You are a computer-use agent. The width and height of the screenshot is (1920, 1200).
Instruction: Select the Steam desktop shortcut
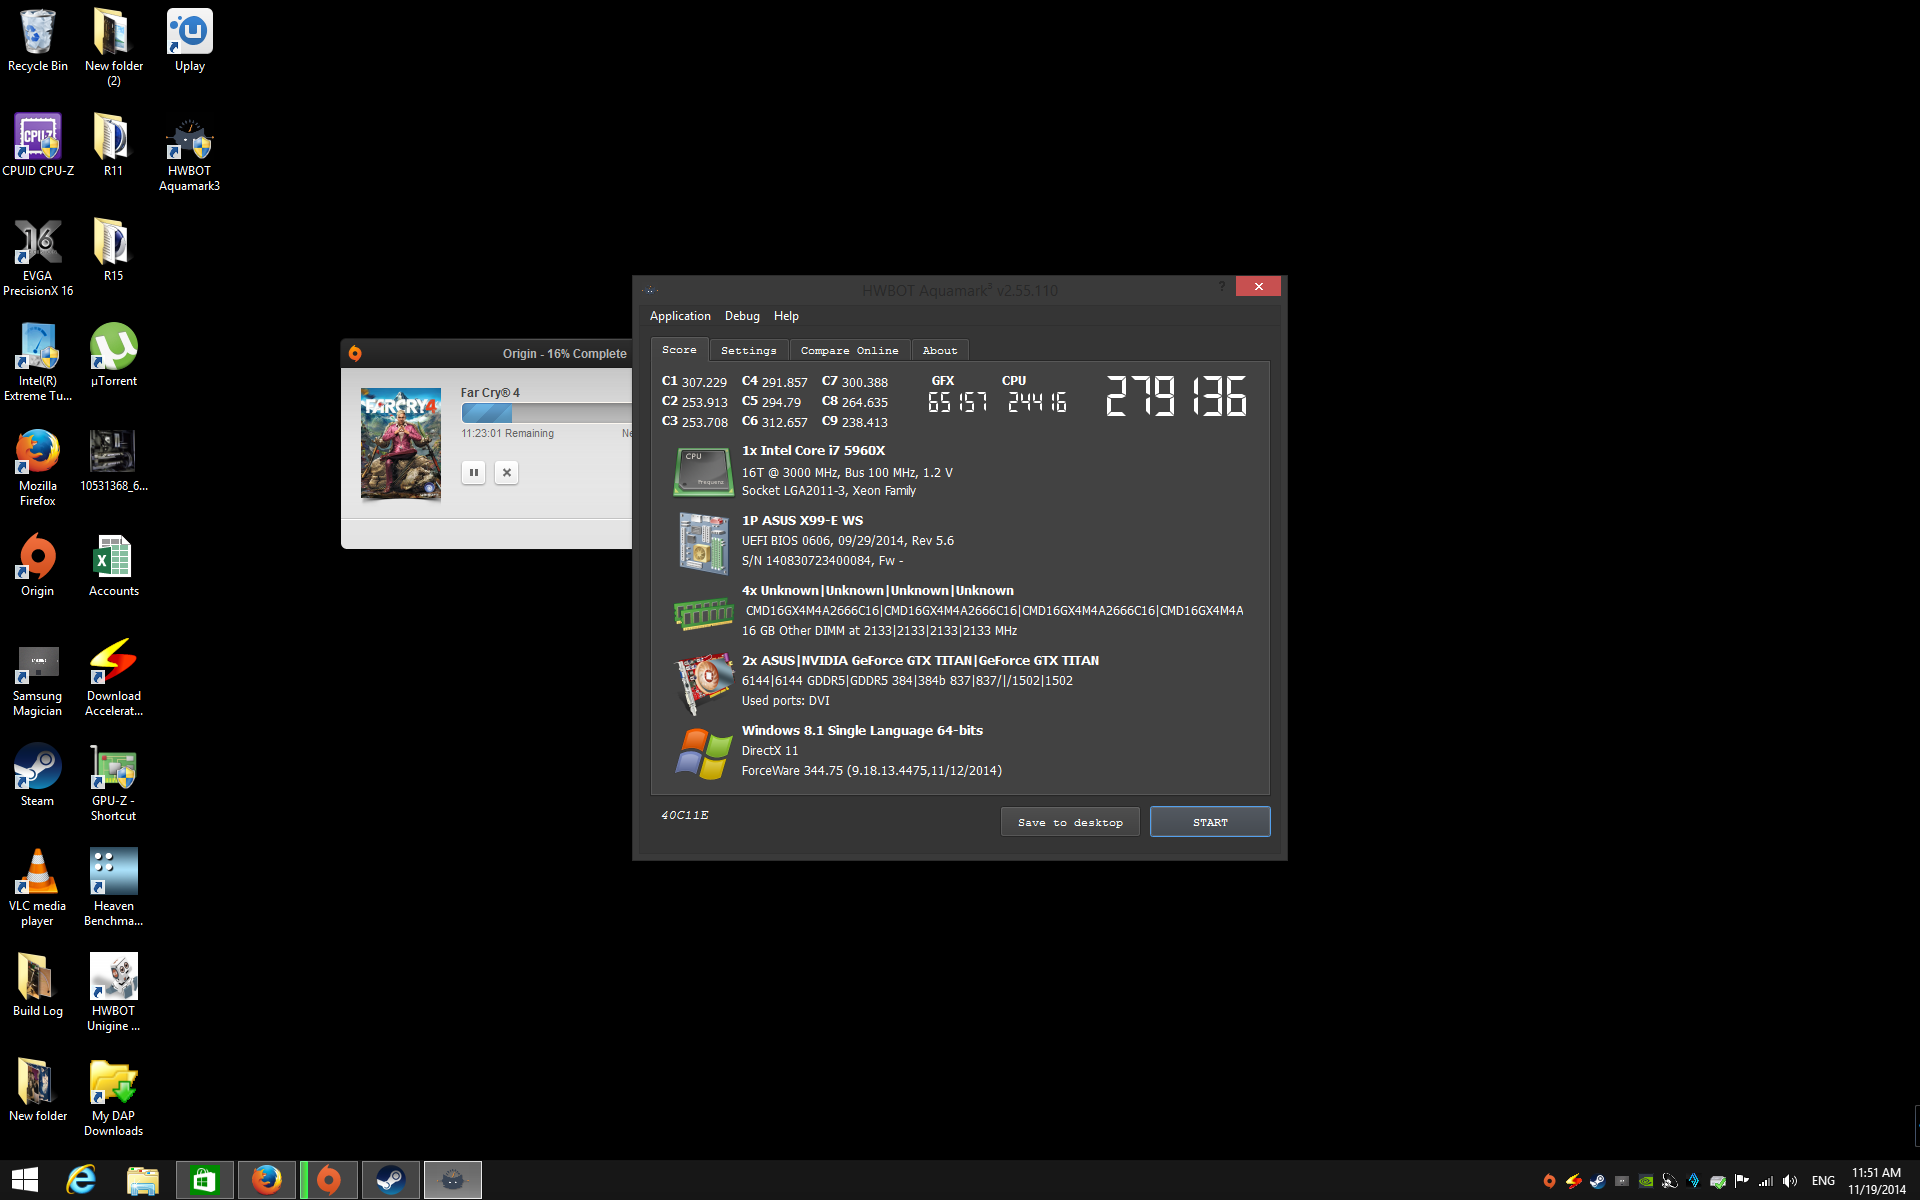(38, 775)
